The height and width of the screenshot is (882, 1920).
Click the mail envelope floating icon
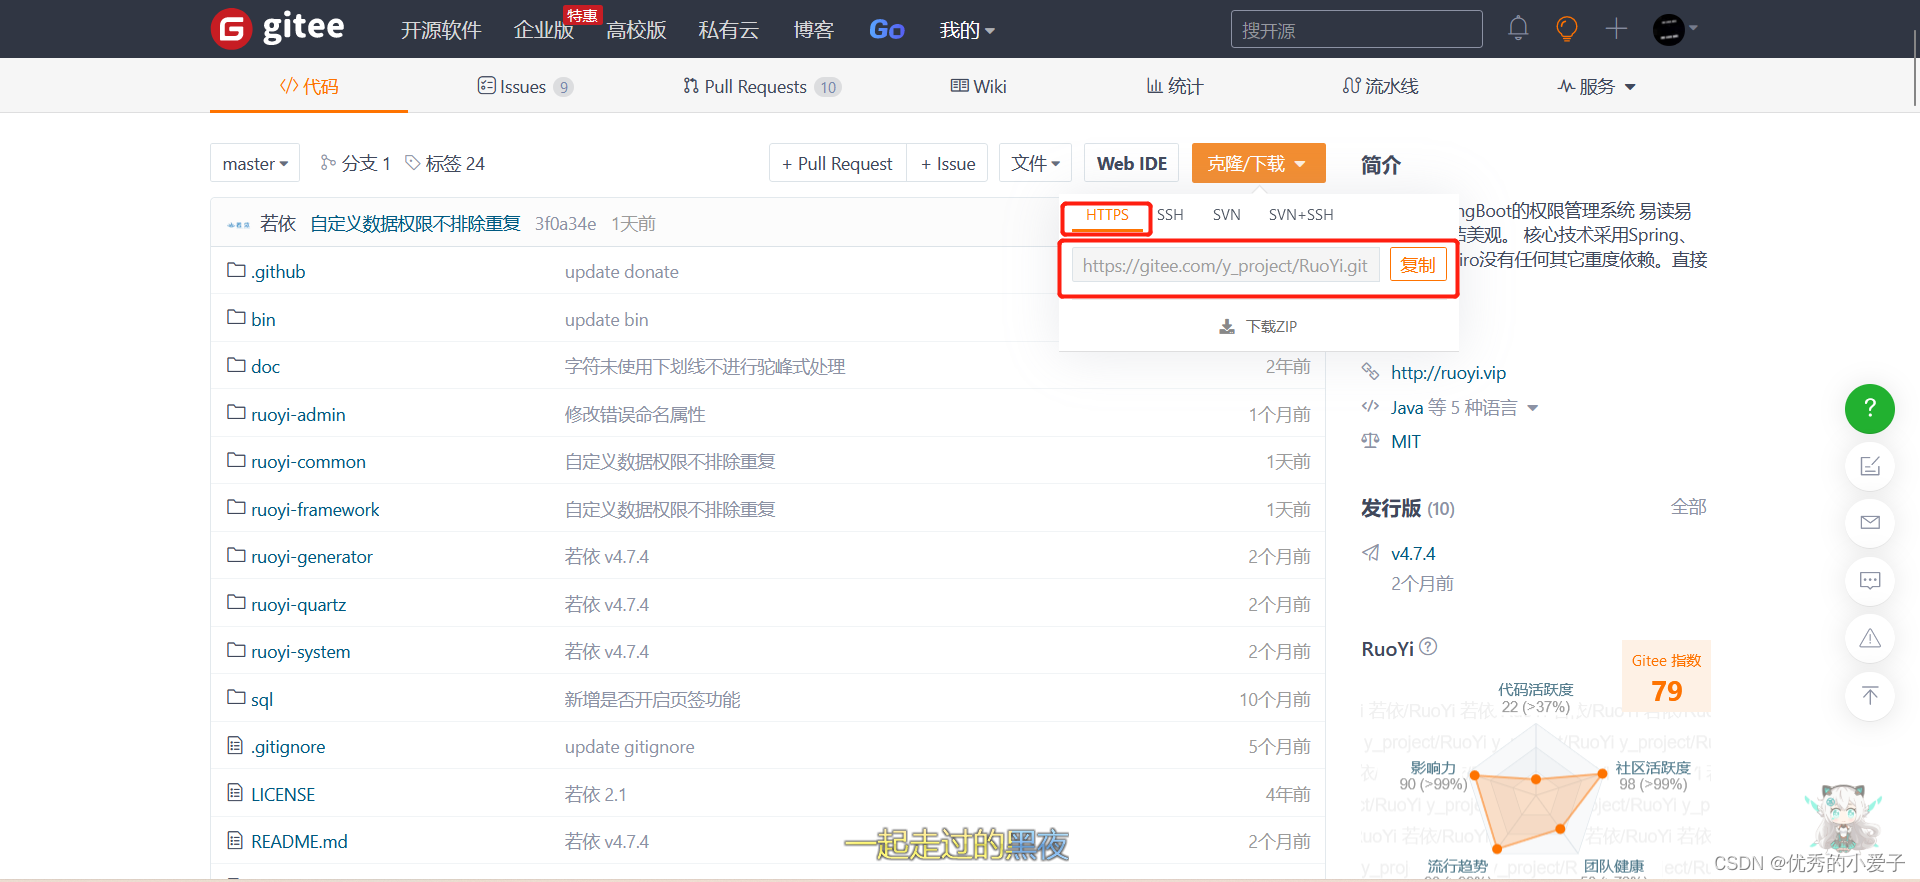(x=1870, y=523)
